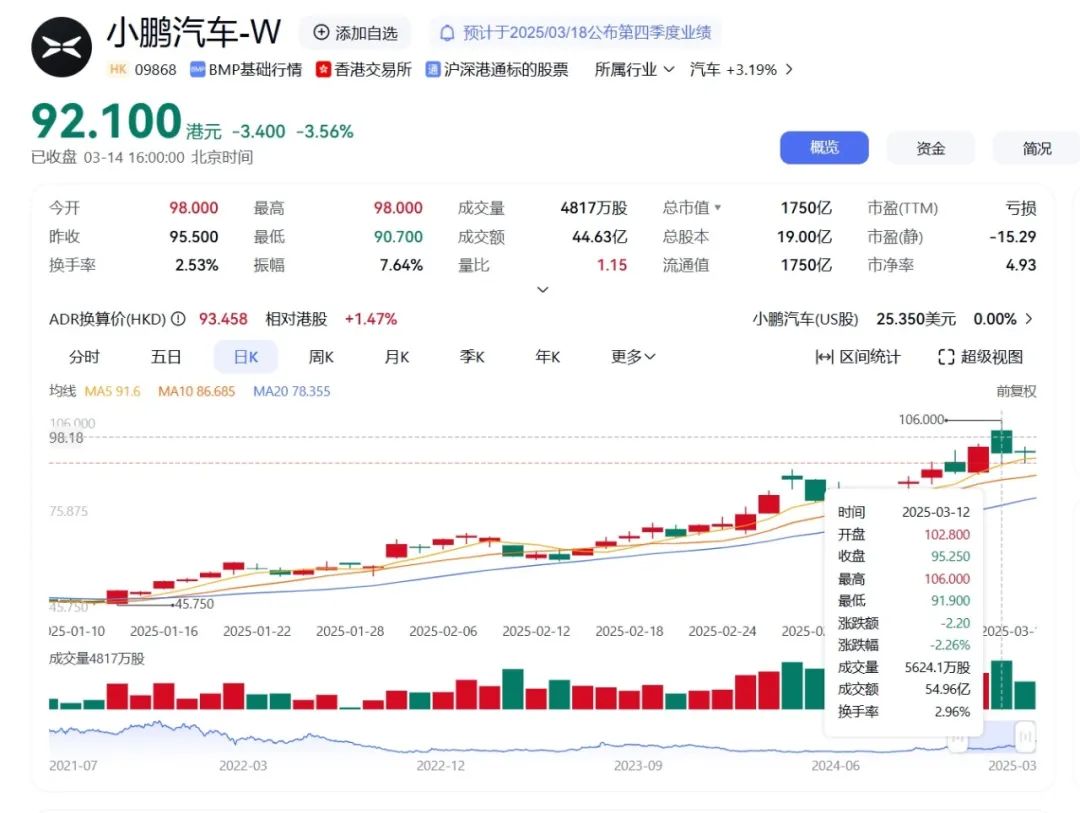Open 所属行业 dropdown

tap(634, 70)
